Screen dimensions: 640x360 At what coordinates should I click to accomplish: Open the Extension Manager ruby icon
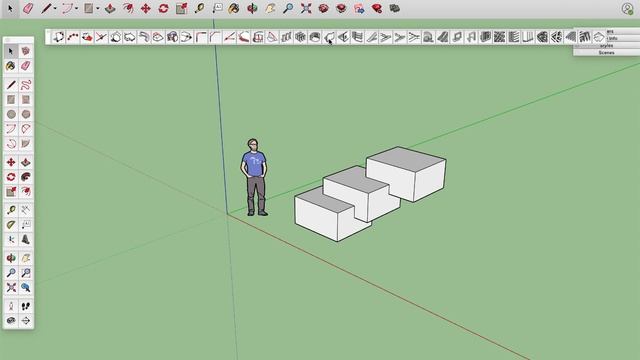377,8
